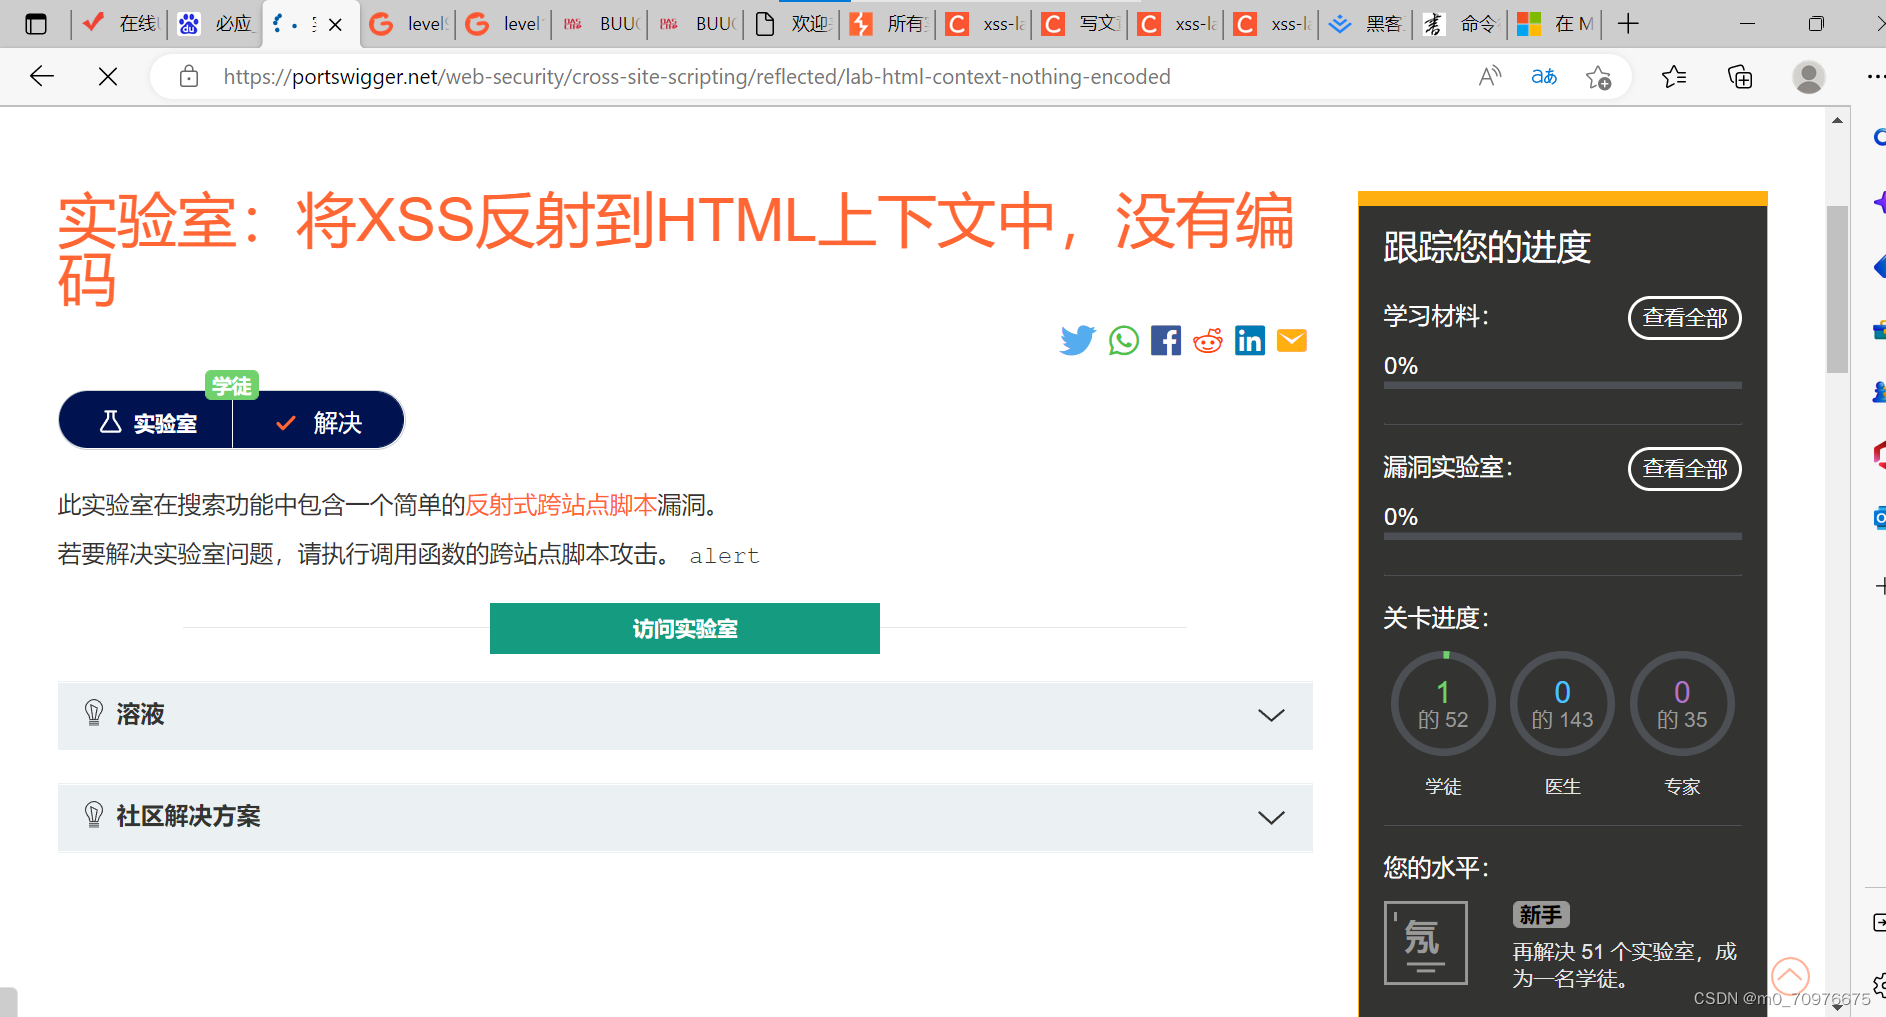Click the 学徒 progress circle showing 1 of 52
1886x1017 pixels.
point(1443,703)
